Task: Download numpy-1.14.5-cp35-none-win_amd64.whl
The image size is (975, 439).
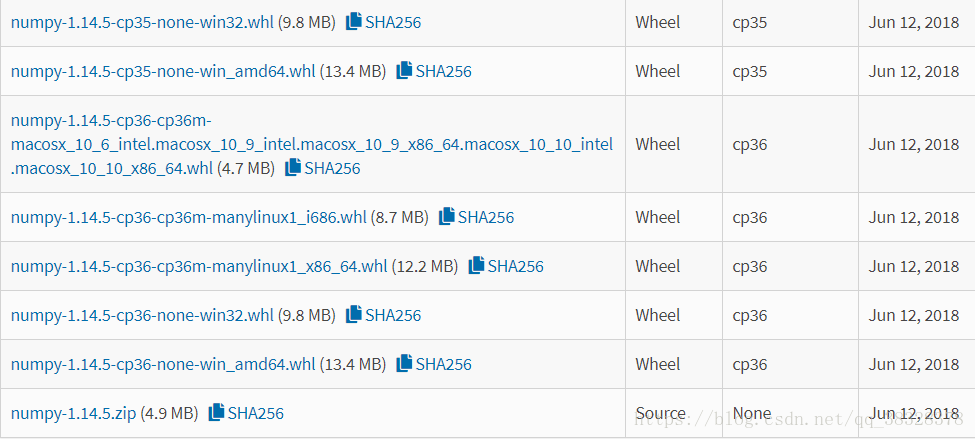Action: pos(163,71)
